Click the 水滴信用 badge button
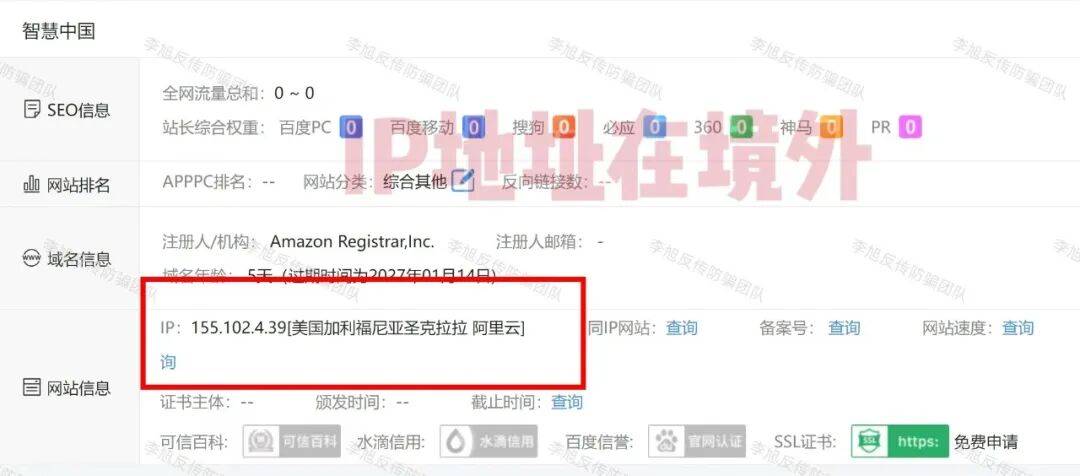This screenshot has width=1080, height=476. tap(488, 442)
